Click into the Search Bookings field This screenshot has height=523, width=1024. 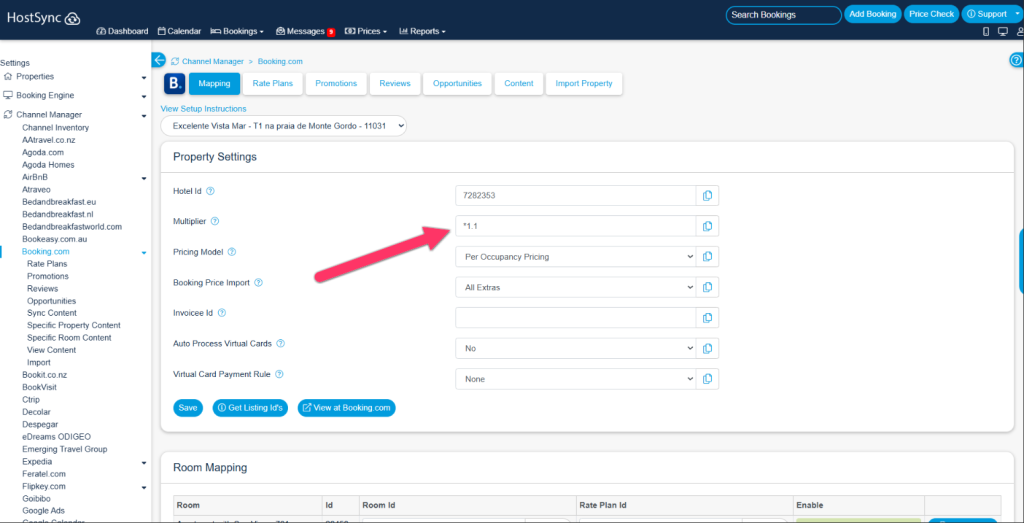[x=783, y=15]
